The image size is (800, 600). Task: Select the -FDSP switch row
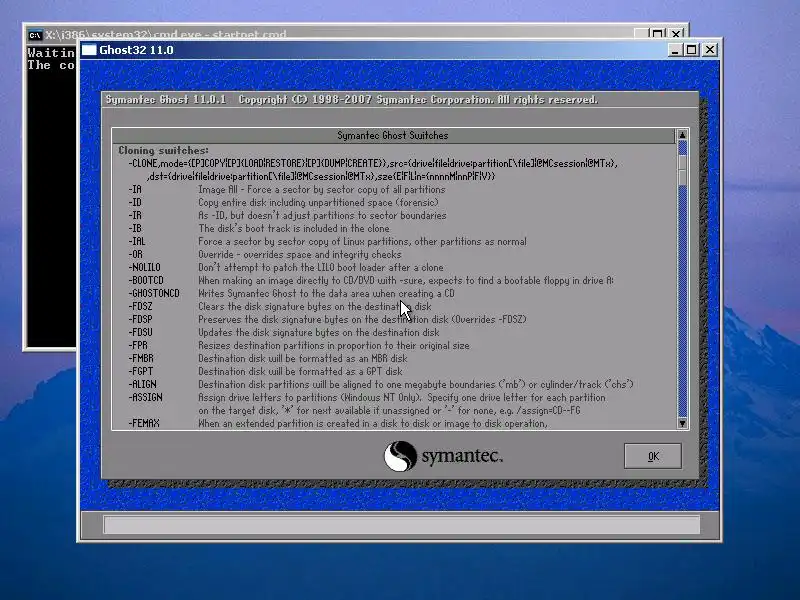point(327,319)
